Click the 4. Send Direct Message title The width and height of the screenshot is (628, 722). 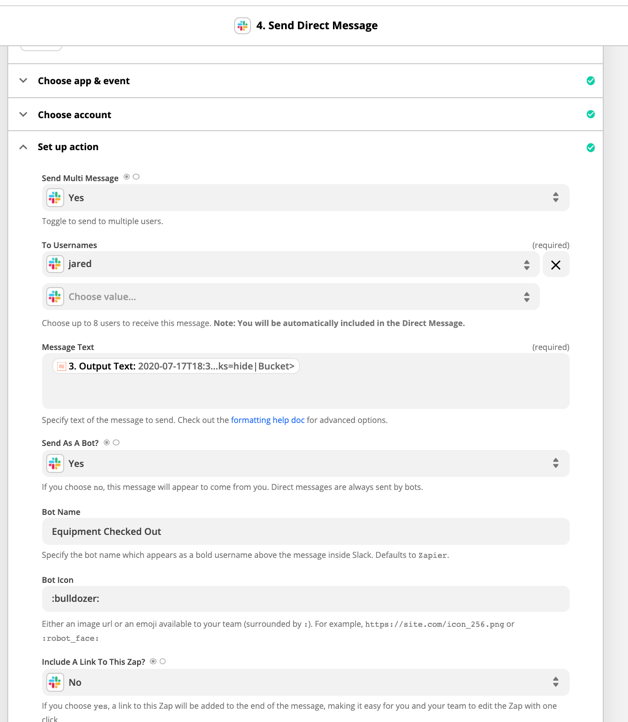[x=317, y=25]
